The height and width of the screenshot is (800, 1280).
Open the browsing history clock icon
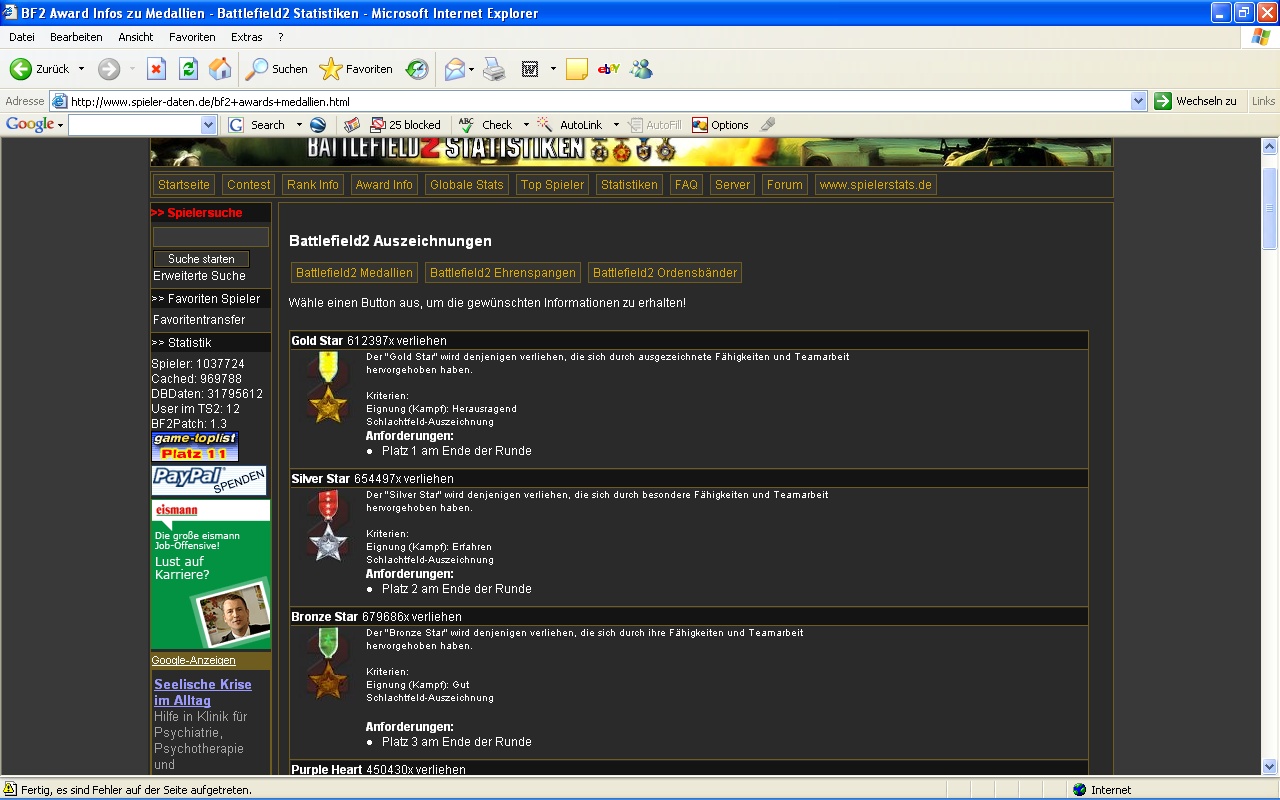click(x=417, y=69)
